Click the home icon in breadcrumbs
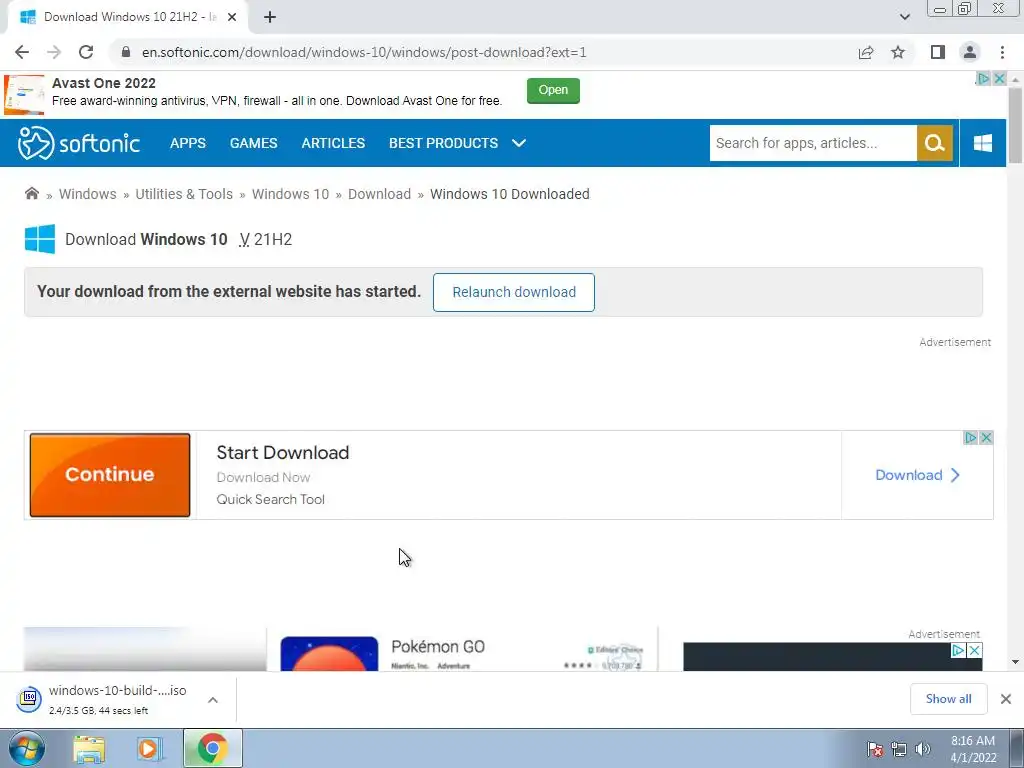The image size is (1024, 768). (31, 193)
